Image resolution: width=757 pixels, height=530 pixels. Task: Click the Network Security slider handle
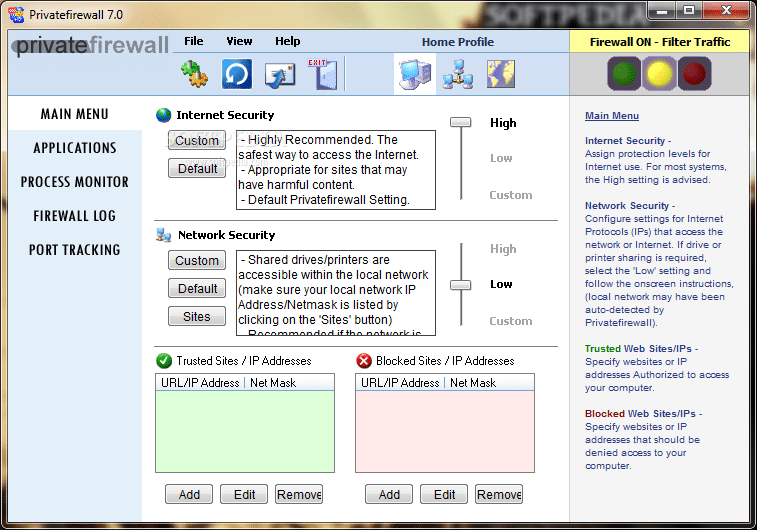point(461,285)
